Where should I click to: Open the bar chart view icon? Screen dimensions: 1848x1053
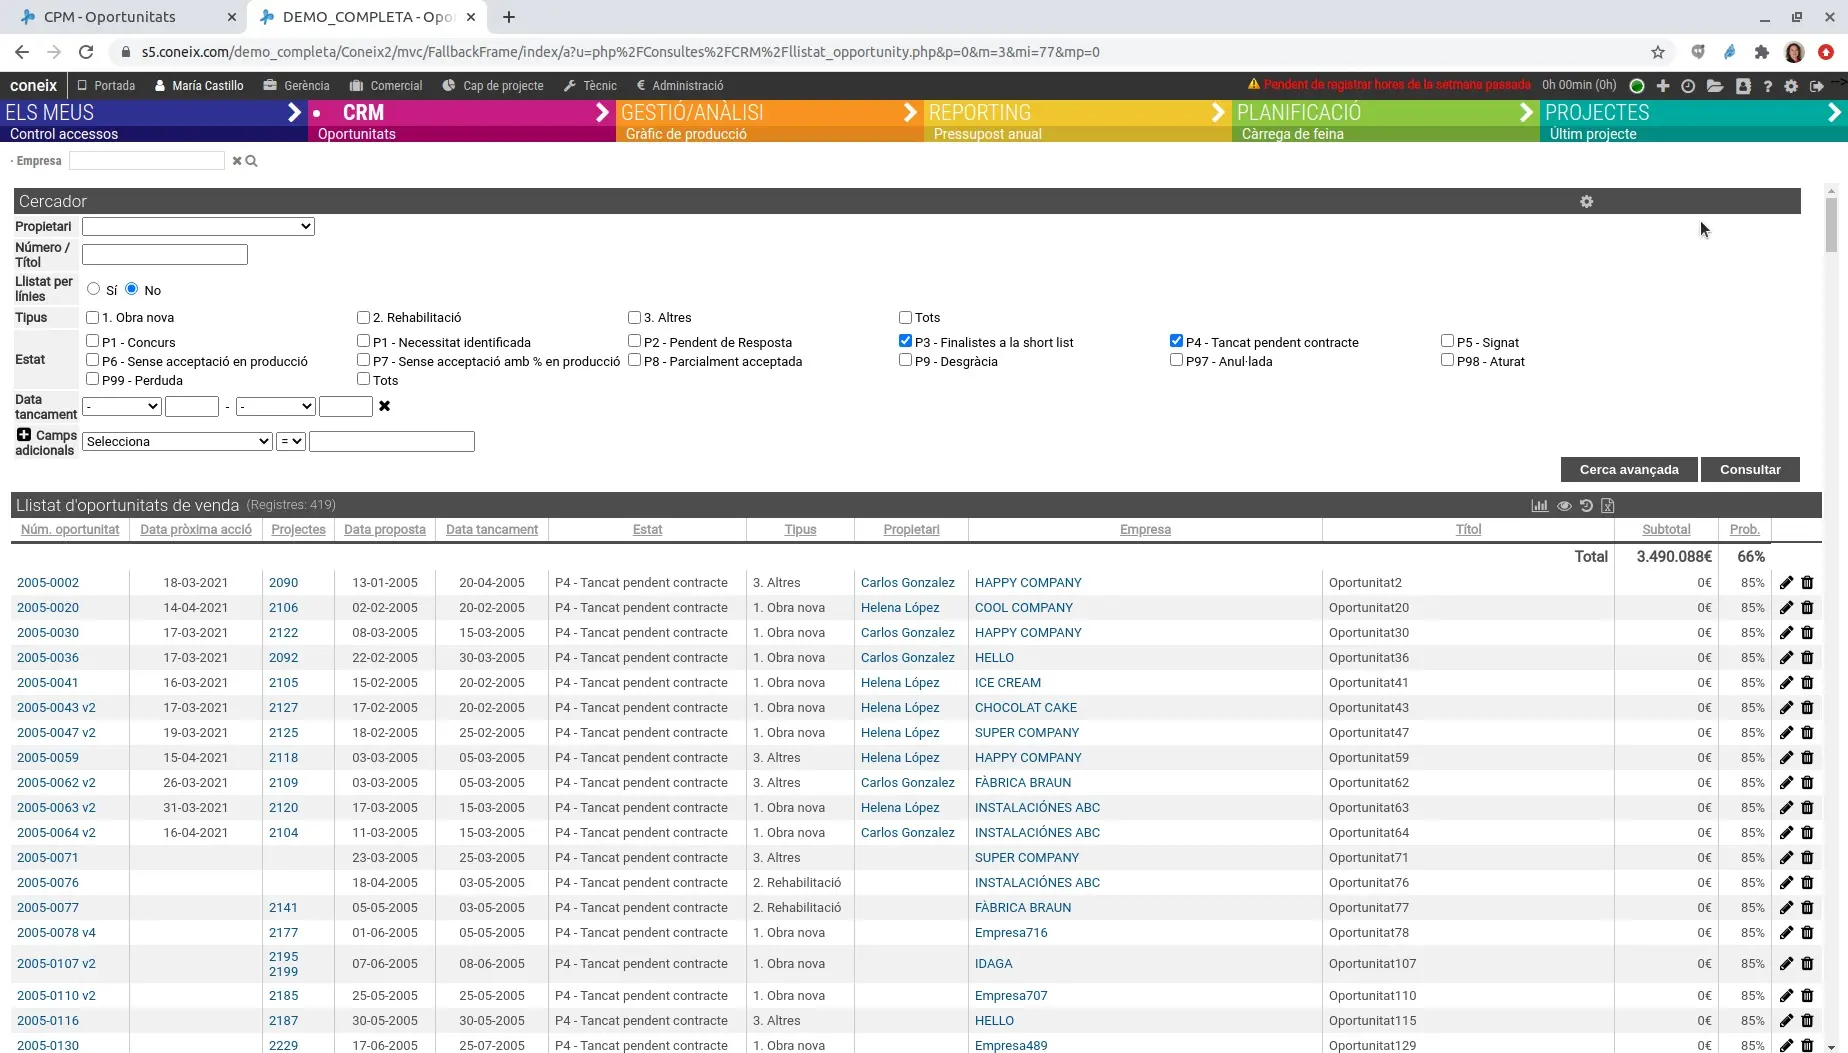click(x=1539, y=506)
